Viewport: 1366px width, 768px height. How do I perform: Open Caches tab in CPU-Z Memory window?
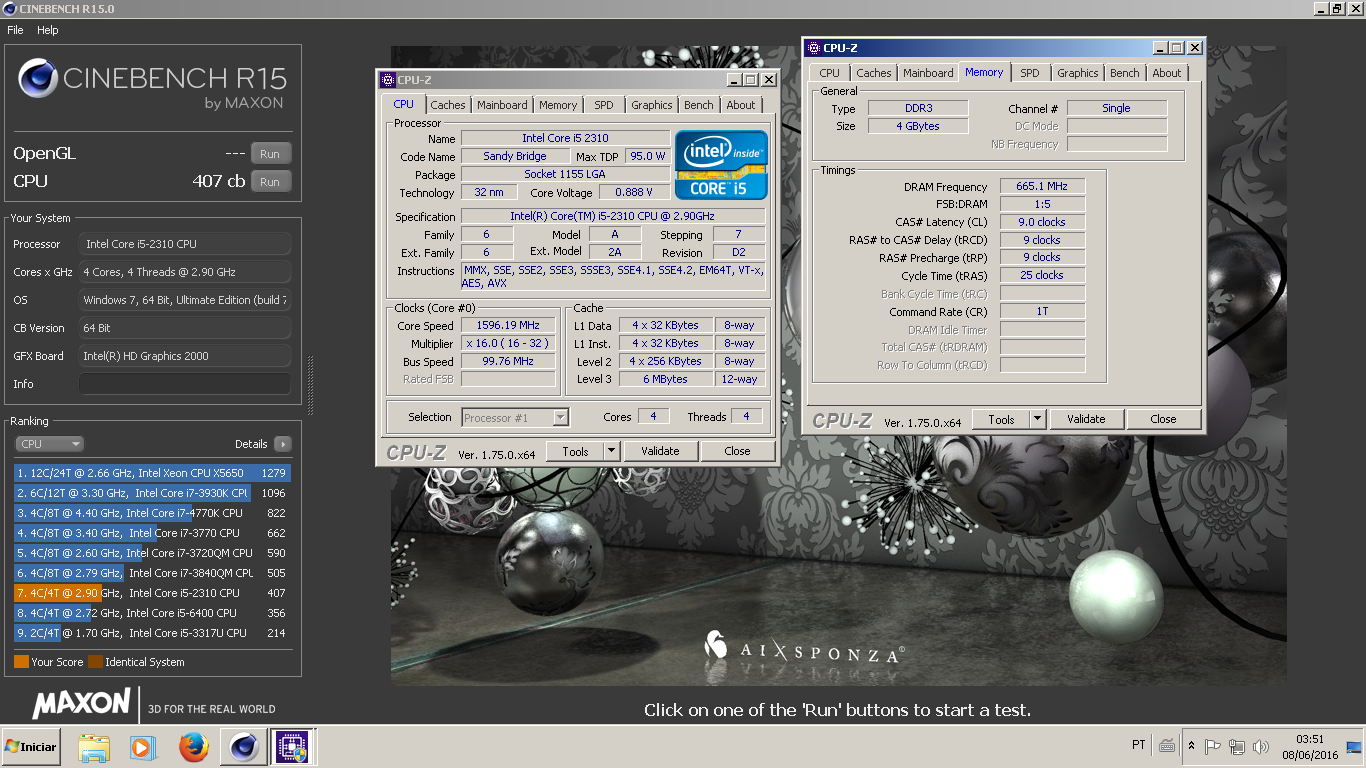pos(874,73)
